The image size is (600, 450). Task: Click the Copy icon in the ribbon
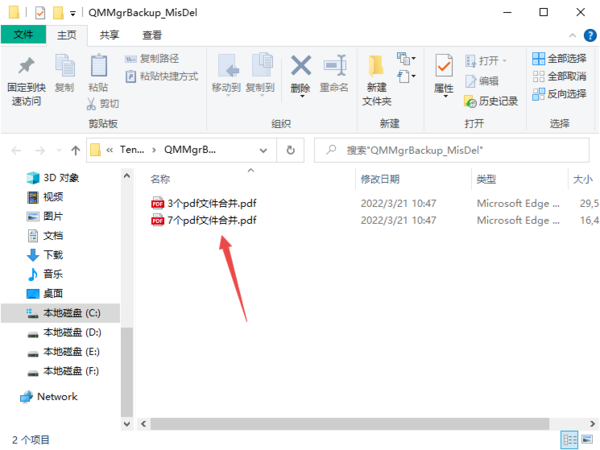tap(65, 65)
